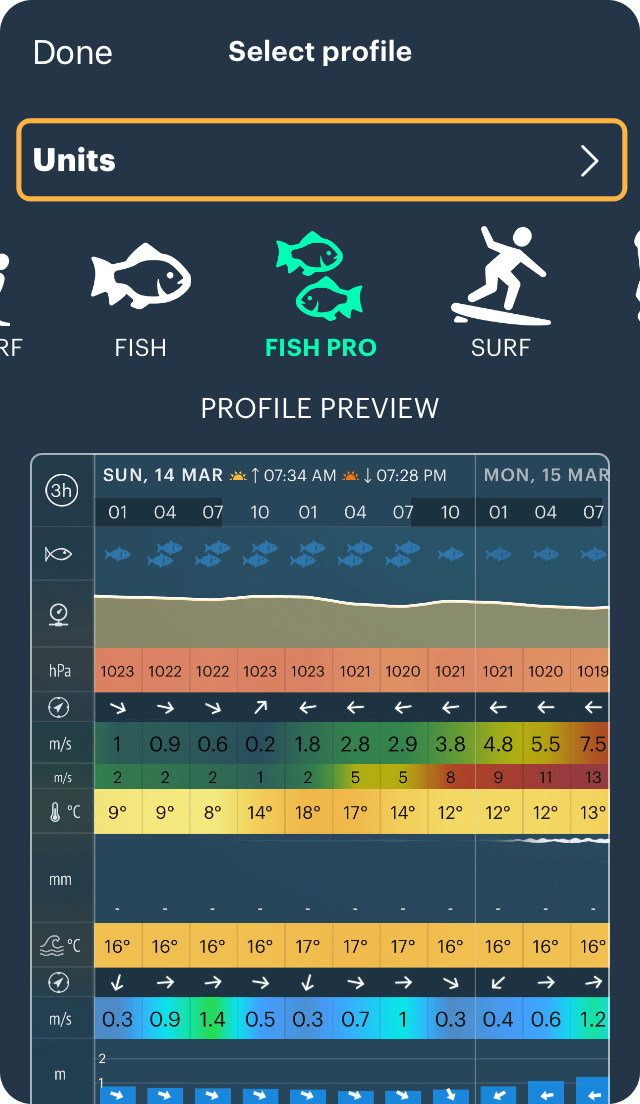Click the 3h time interval indicator
Viewport: 640px width, 1104px height.
[62, 490]
